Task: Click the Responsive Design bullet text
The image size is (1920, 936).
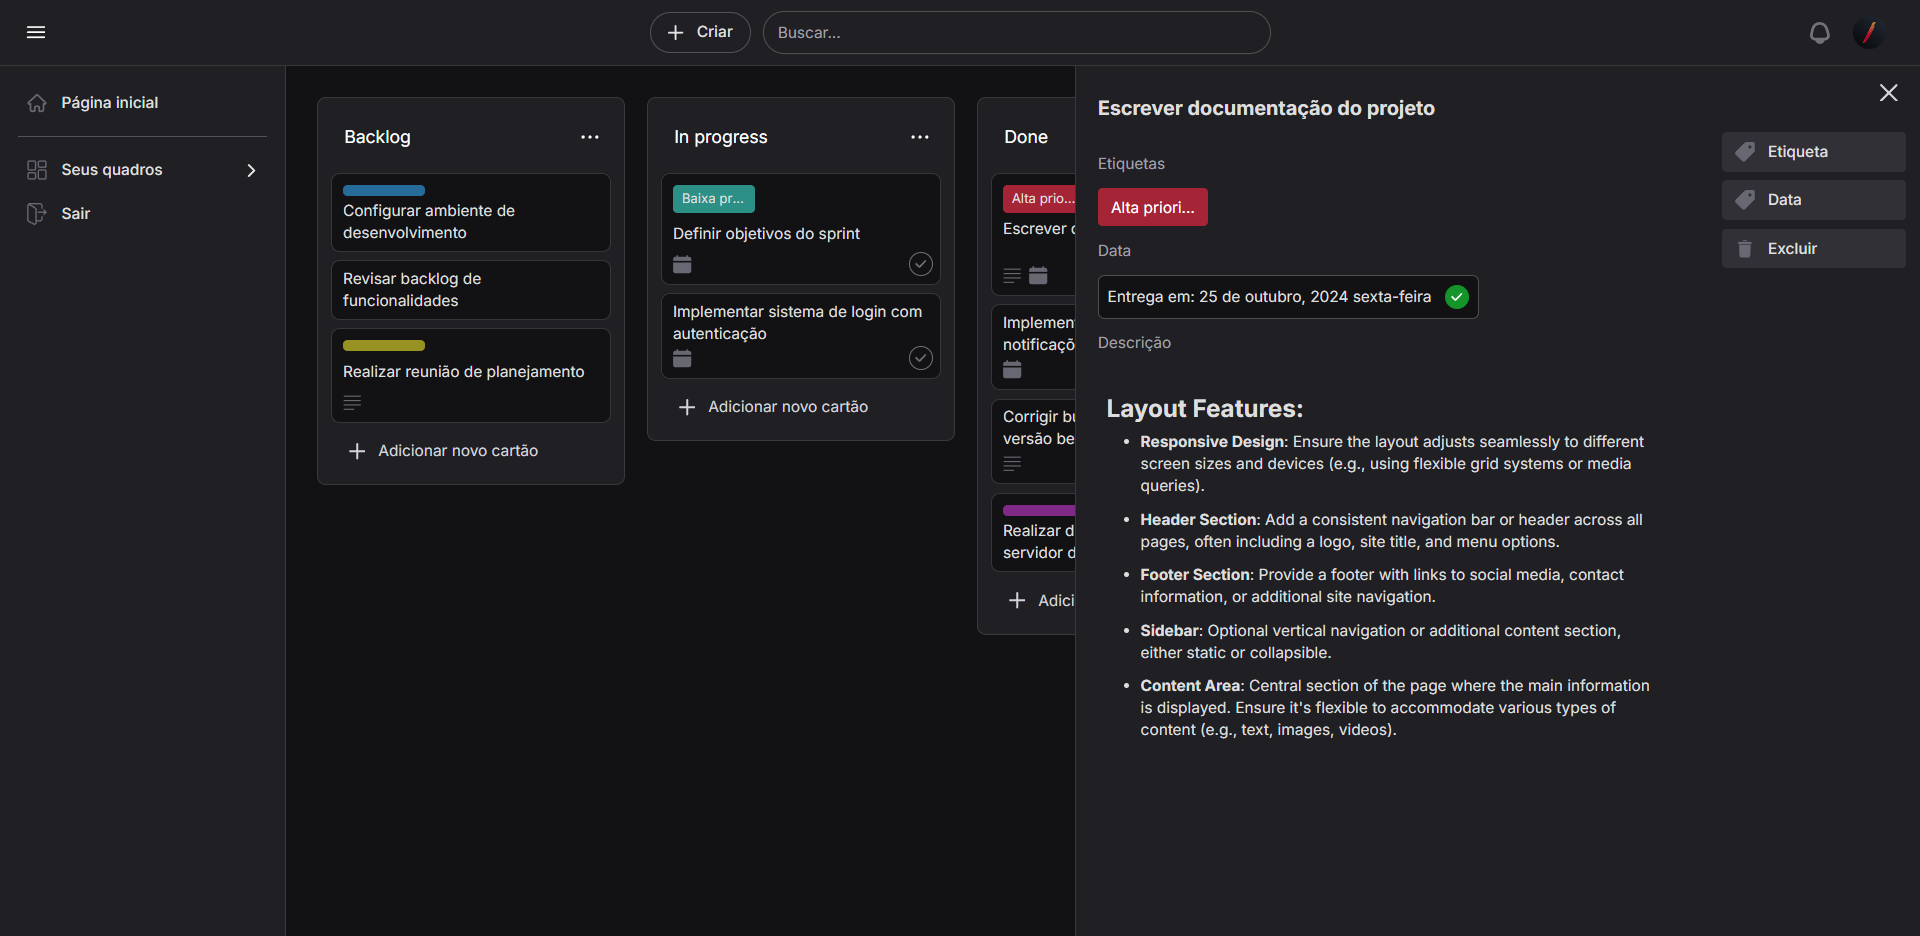Action: pyautogui.click(x=1392, y=464)
